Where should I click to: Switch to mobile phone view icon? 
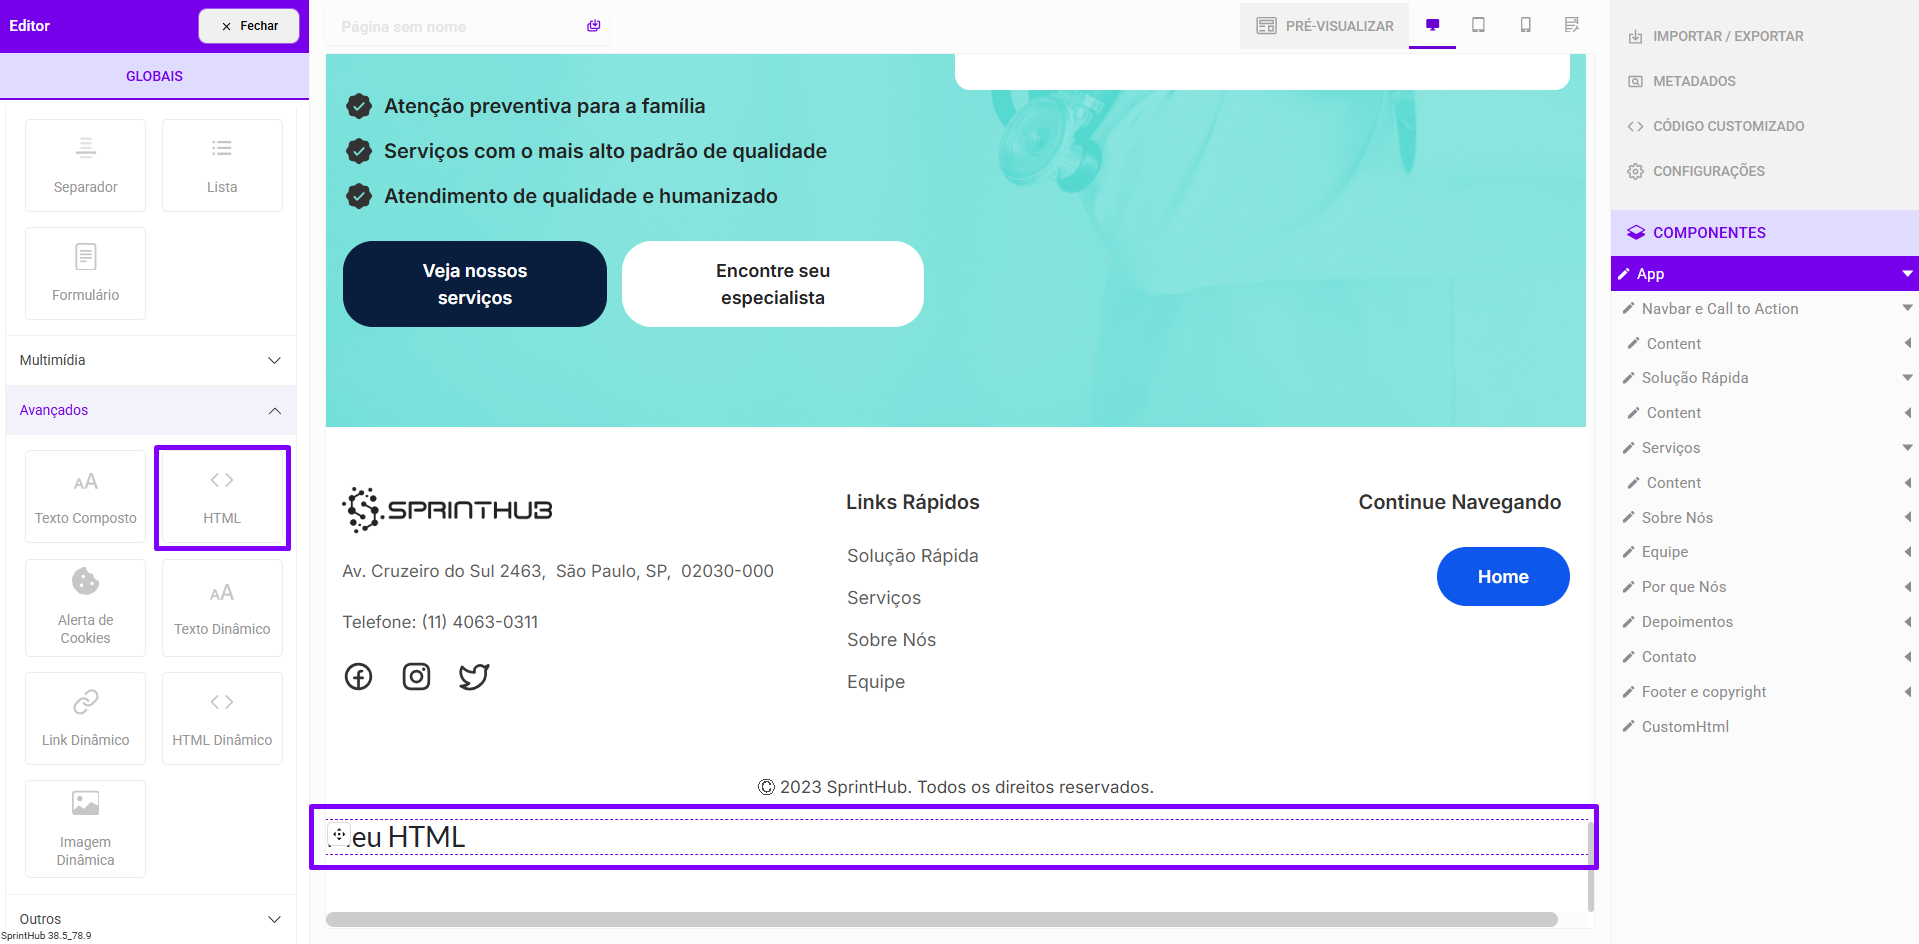[1525, 25]
